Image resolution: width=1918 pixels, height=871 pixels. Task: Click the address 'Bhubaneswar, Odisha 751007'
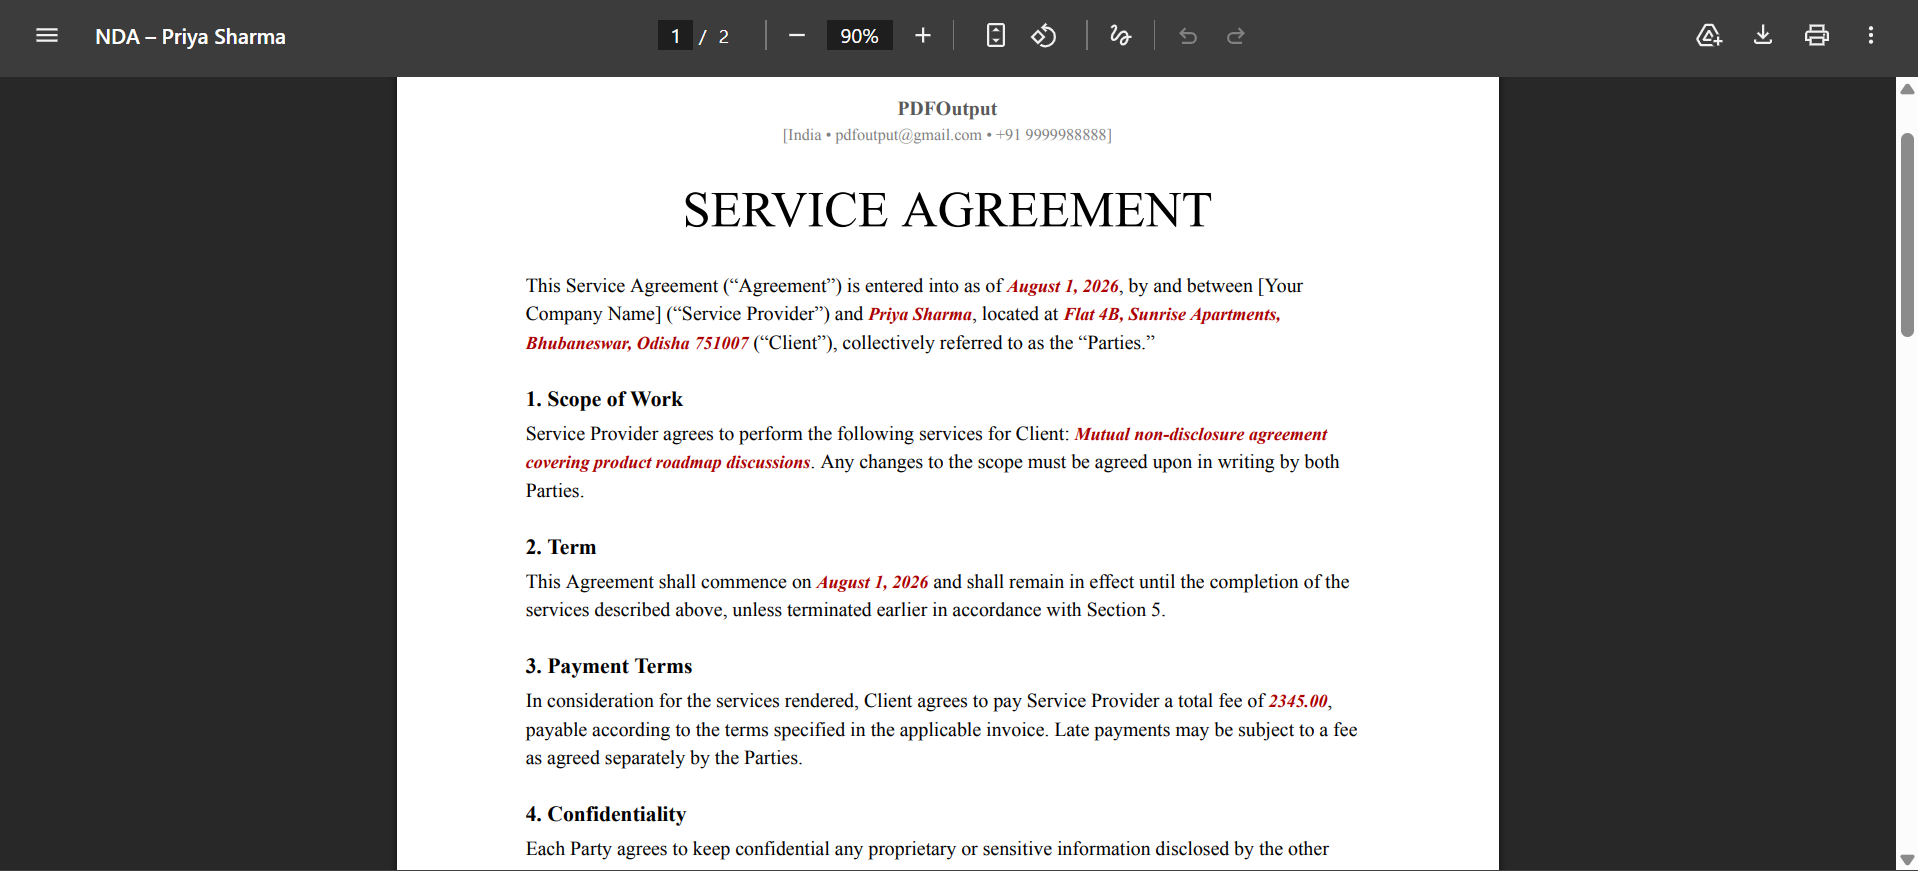(x=637, y=343)
